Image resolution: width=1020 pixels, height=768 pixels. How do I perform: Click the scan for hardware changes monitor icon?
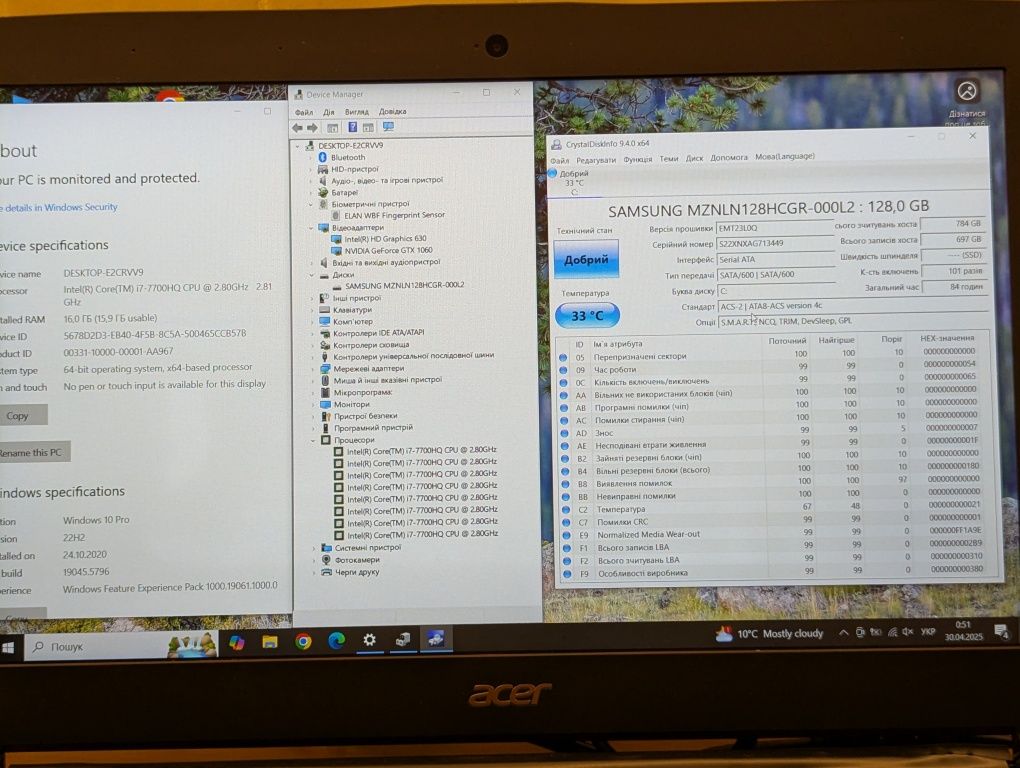click(x=388, y=127)
